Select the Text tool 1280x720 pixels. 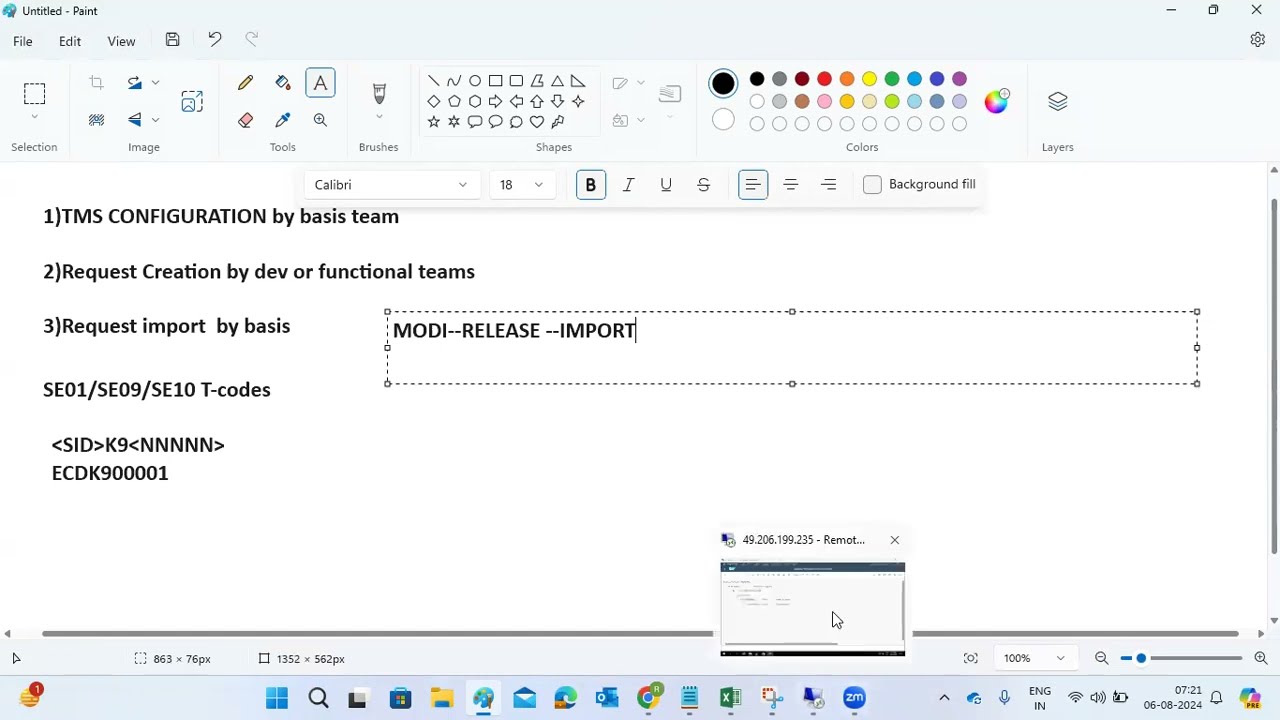(320, 83)
